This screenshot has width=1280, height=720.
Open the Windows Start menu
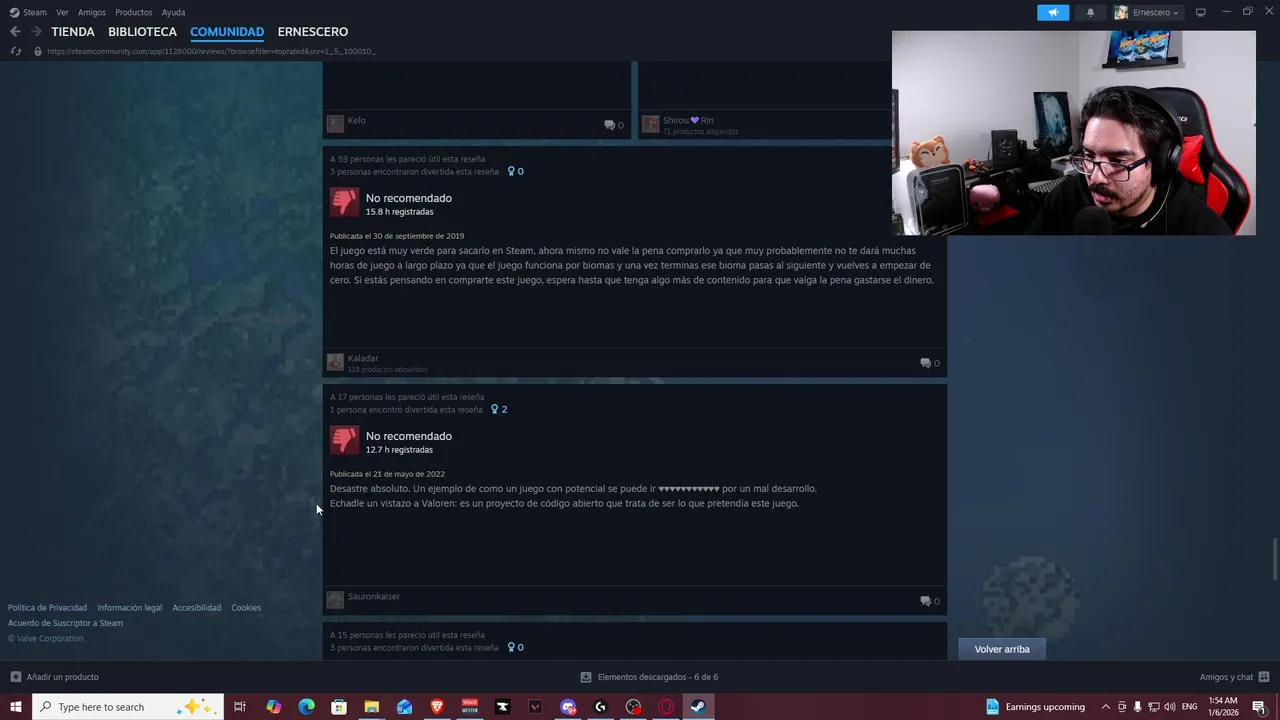pyautogui.click(x=16, y=707)
